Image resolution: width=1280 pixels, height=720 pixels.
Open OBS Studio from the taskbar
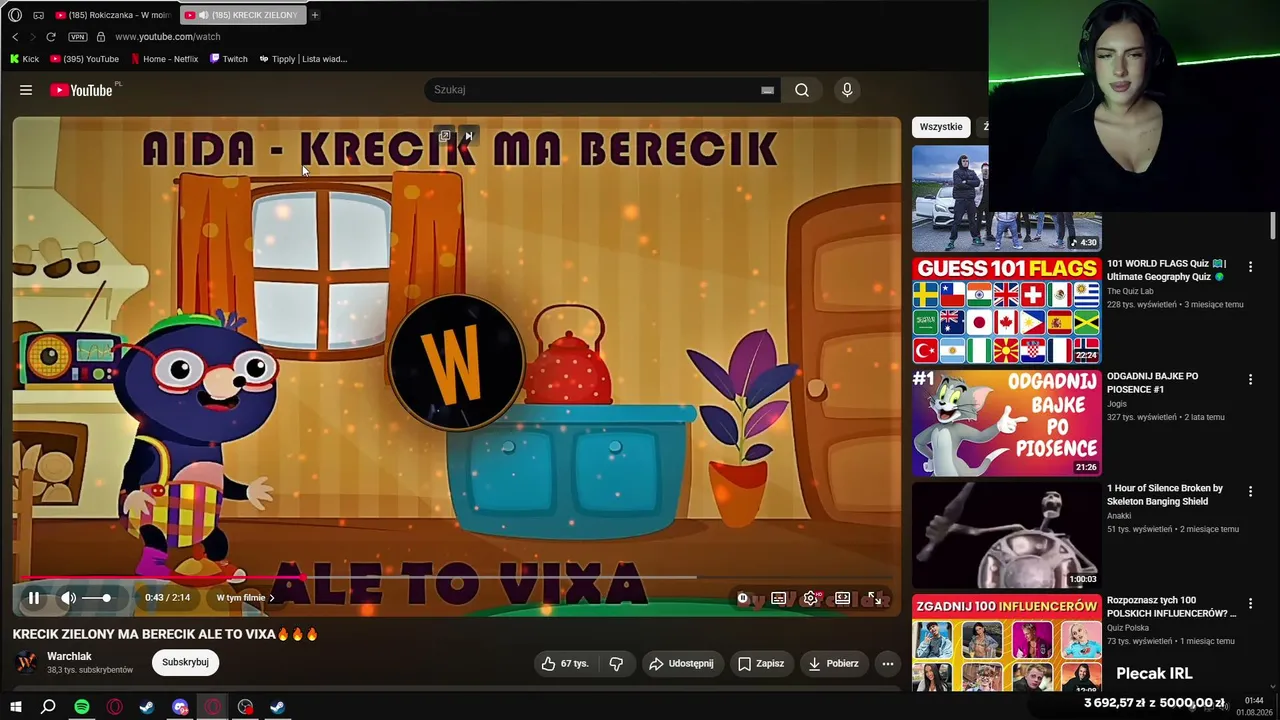coord(246,707)
